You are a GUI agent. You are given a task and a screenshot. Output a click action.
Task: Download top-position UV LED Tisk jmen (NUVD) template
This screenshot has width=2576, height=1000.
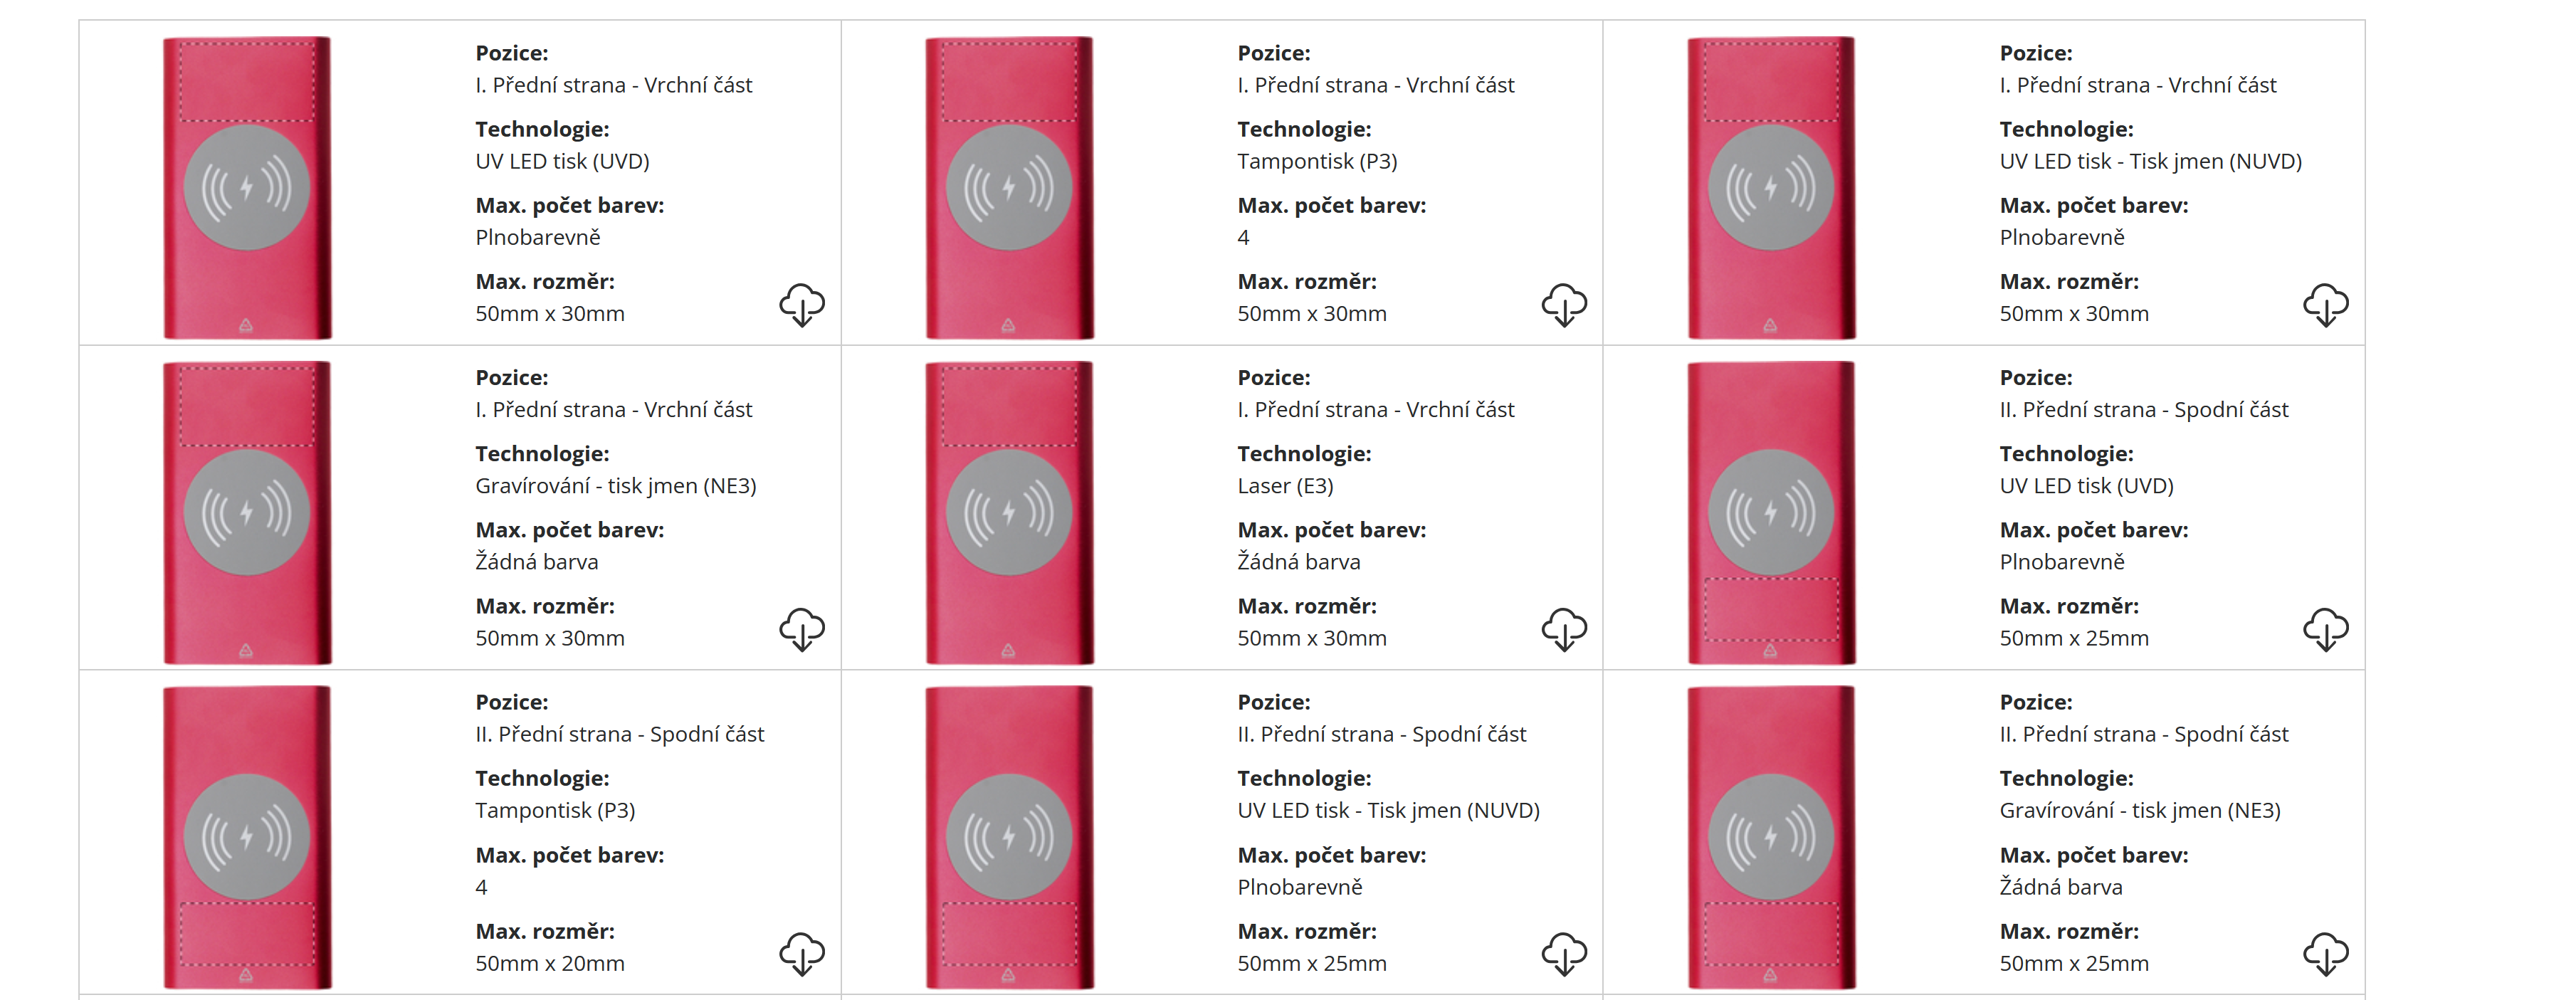tap(2326, 305)
